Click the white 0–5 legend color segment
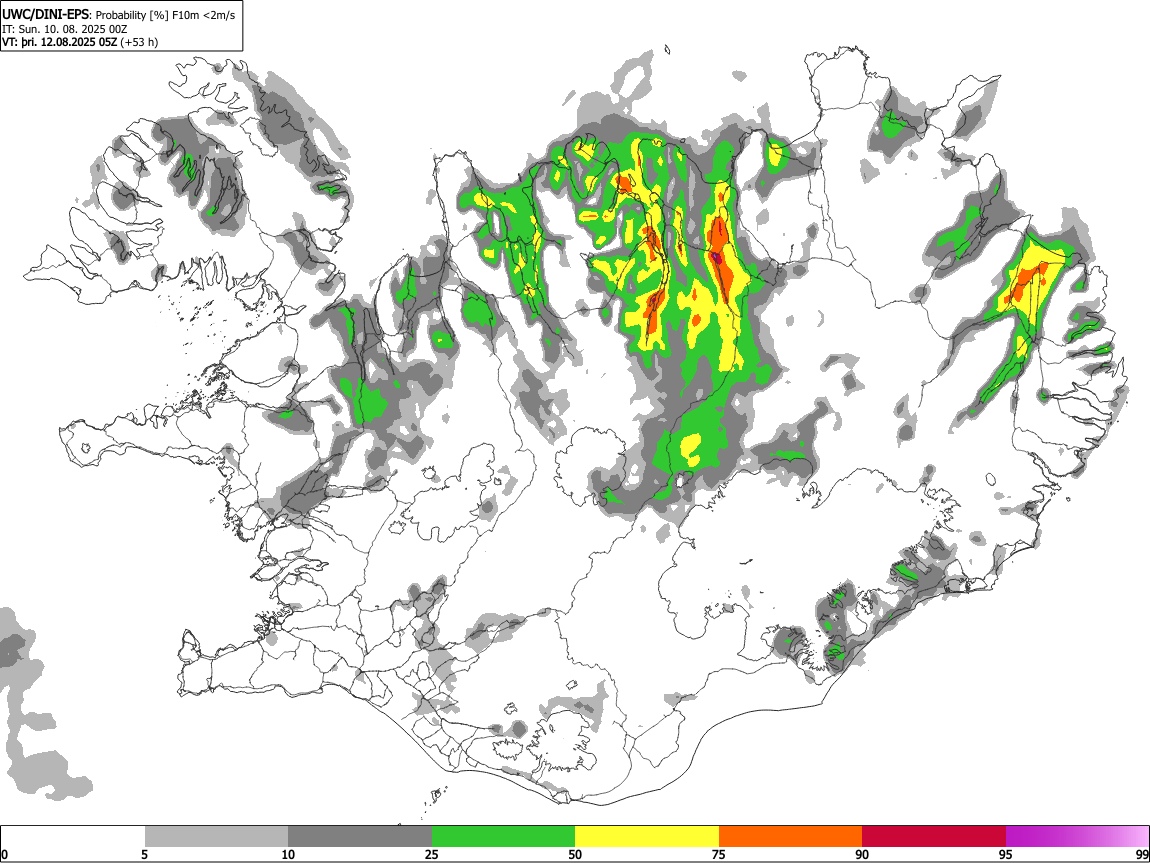The width and height of the screenshot is (1150, 863). click(73, 837)
